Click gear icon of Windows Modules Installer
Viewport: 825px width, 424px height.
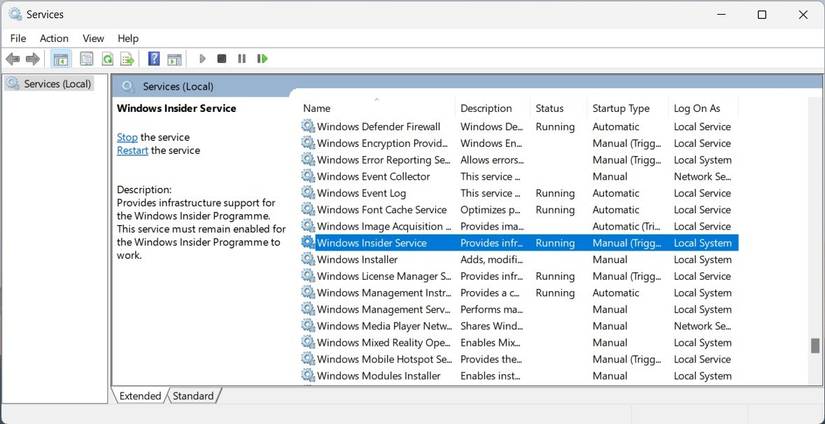pyautogui.click(x=307, y=376)
